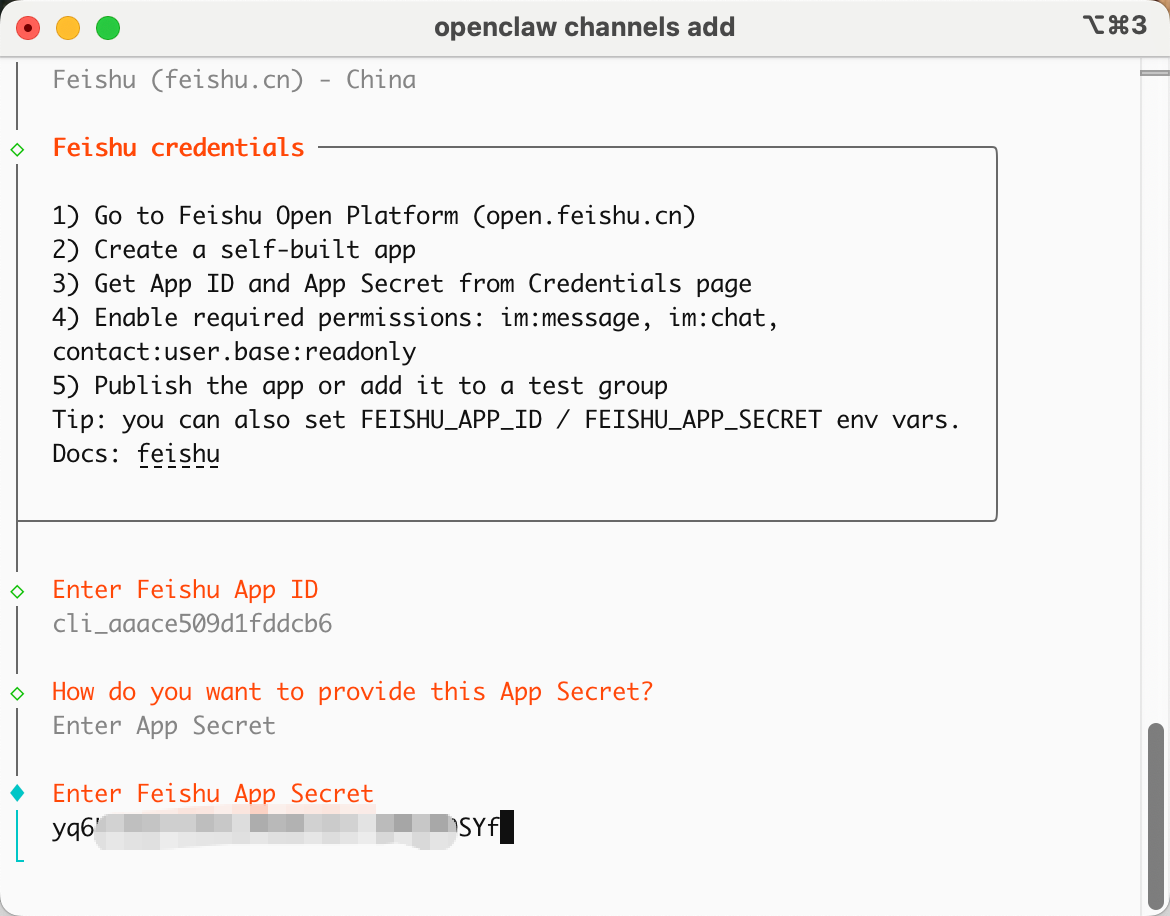Click the scrollbar marker at top right
Viewport: 1170px width, 916px height.
pyautogui.click(x=1154, y=72)
